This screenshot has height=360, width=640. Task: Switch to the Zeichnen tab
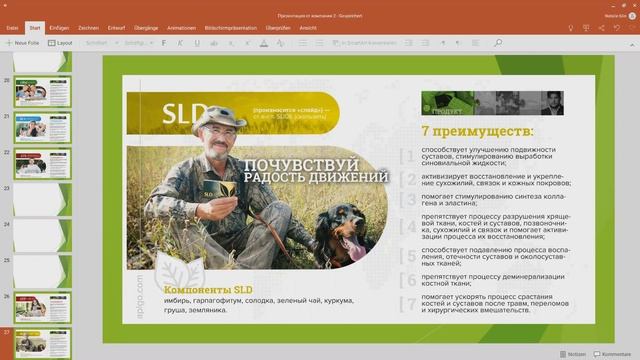(x=89, y=28)
